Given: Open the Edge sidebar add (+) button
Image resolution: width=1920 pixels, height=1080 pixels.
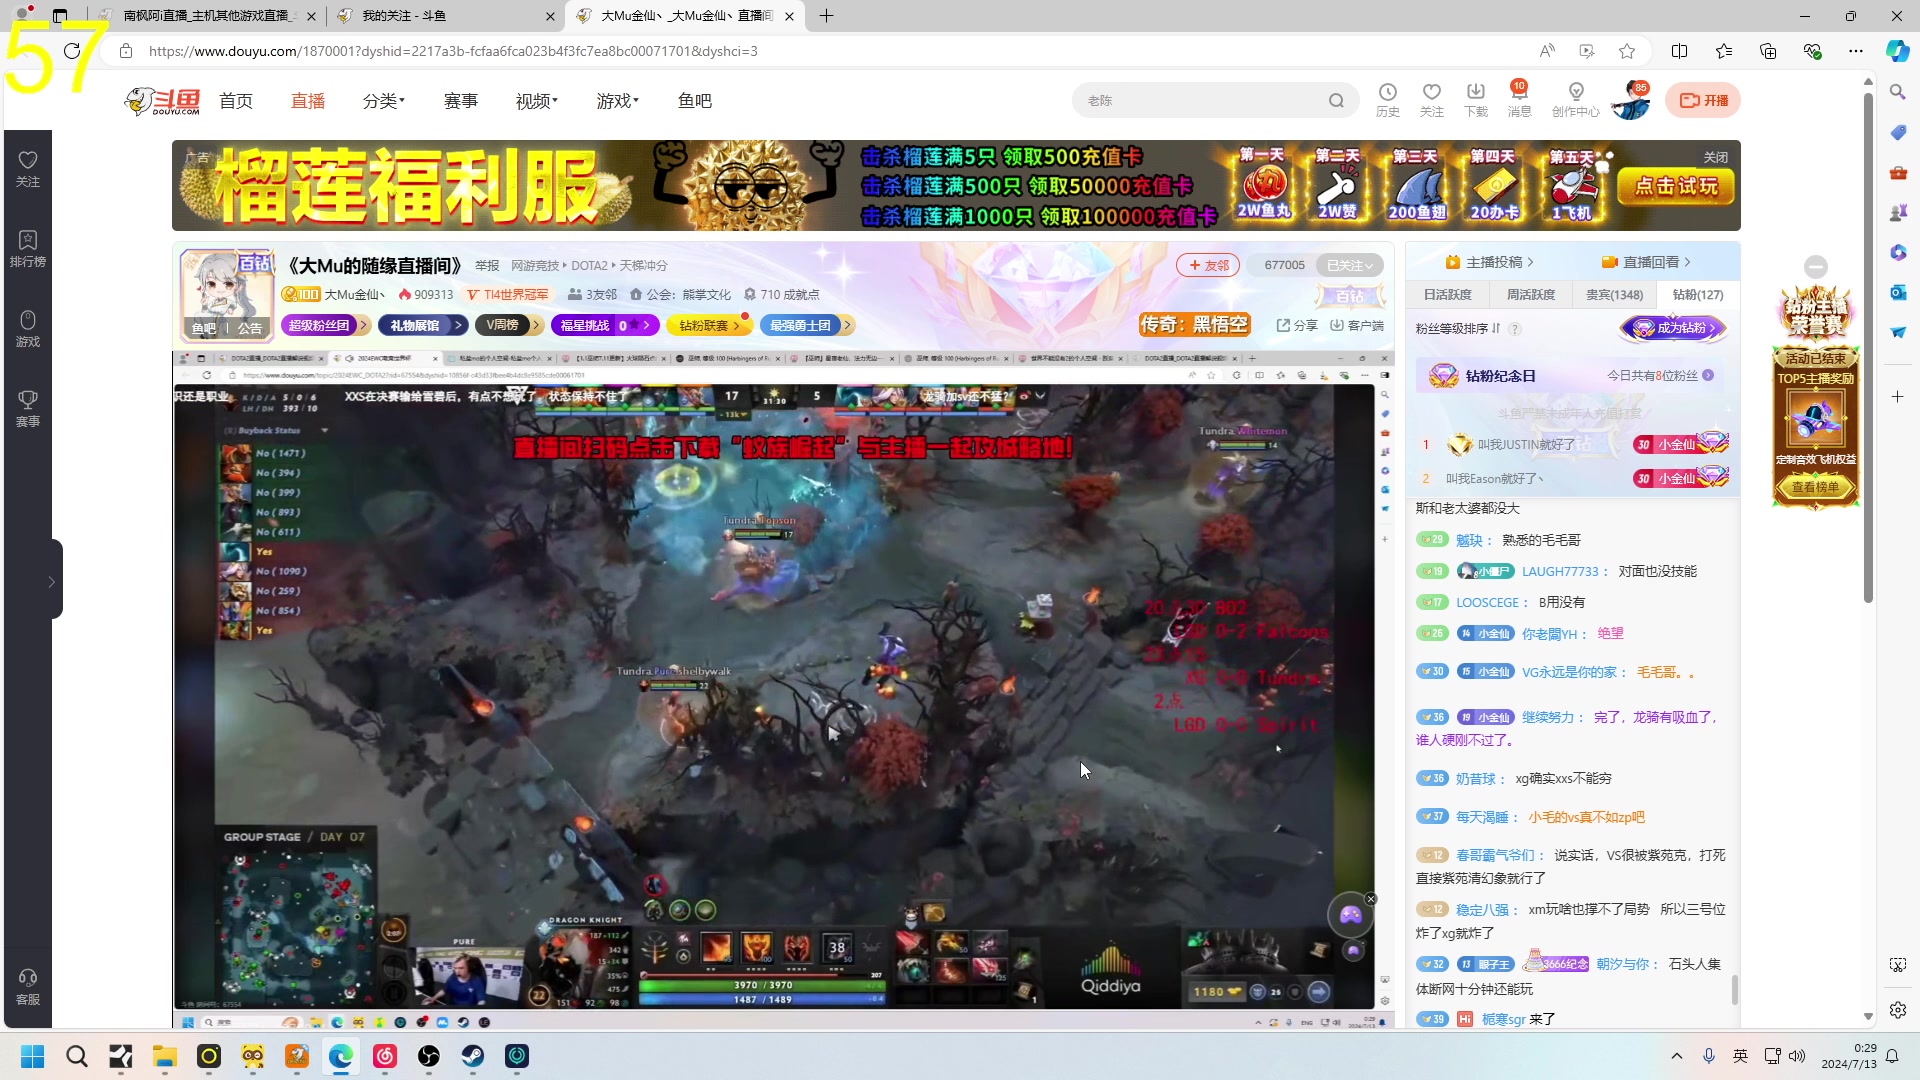Looking at the screenshot, I should pos(1898,397).
